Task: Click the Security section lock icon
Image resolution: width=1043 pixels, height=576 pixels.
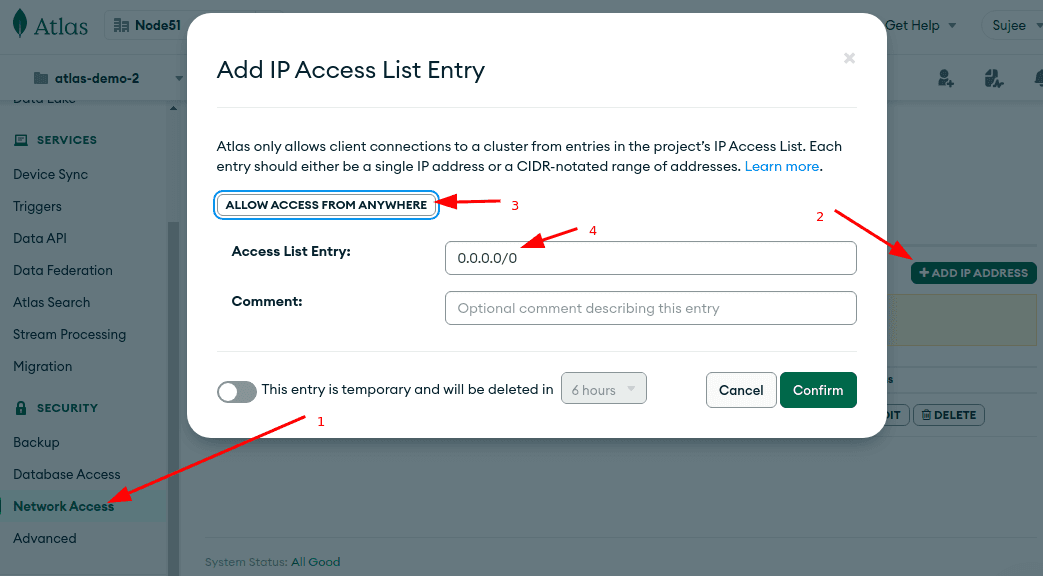Action: coord(21,408)
